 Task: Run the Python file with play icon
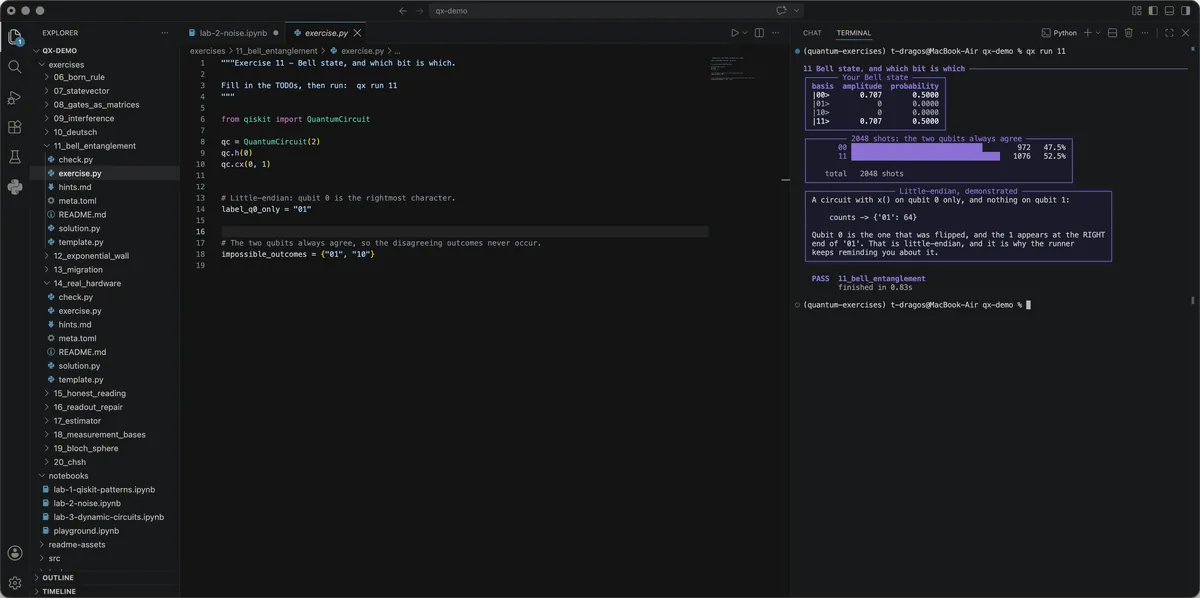736,33
